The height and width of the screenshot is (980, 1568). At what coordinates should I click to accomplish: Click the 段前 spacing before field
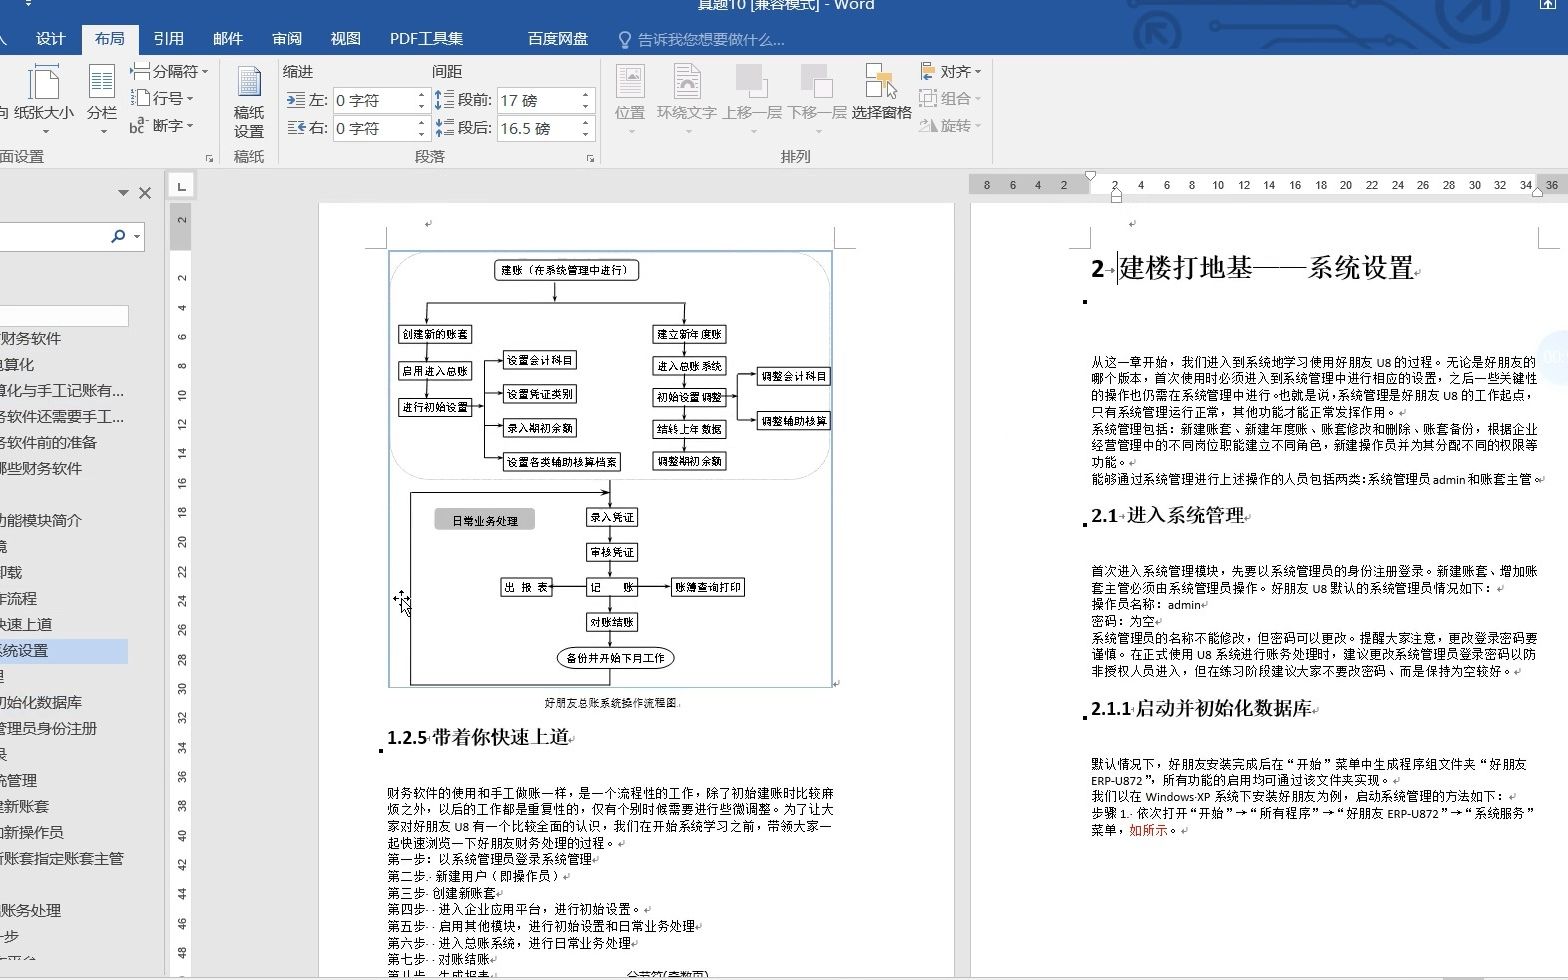(537, 100)
